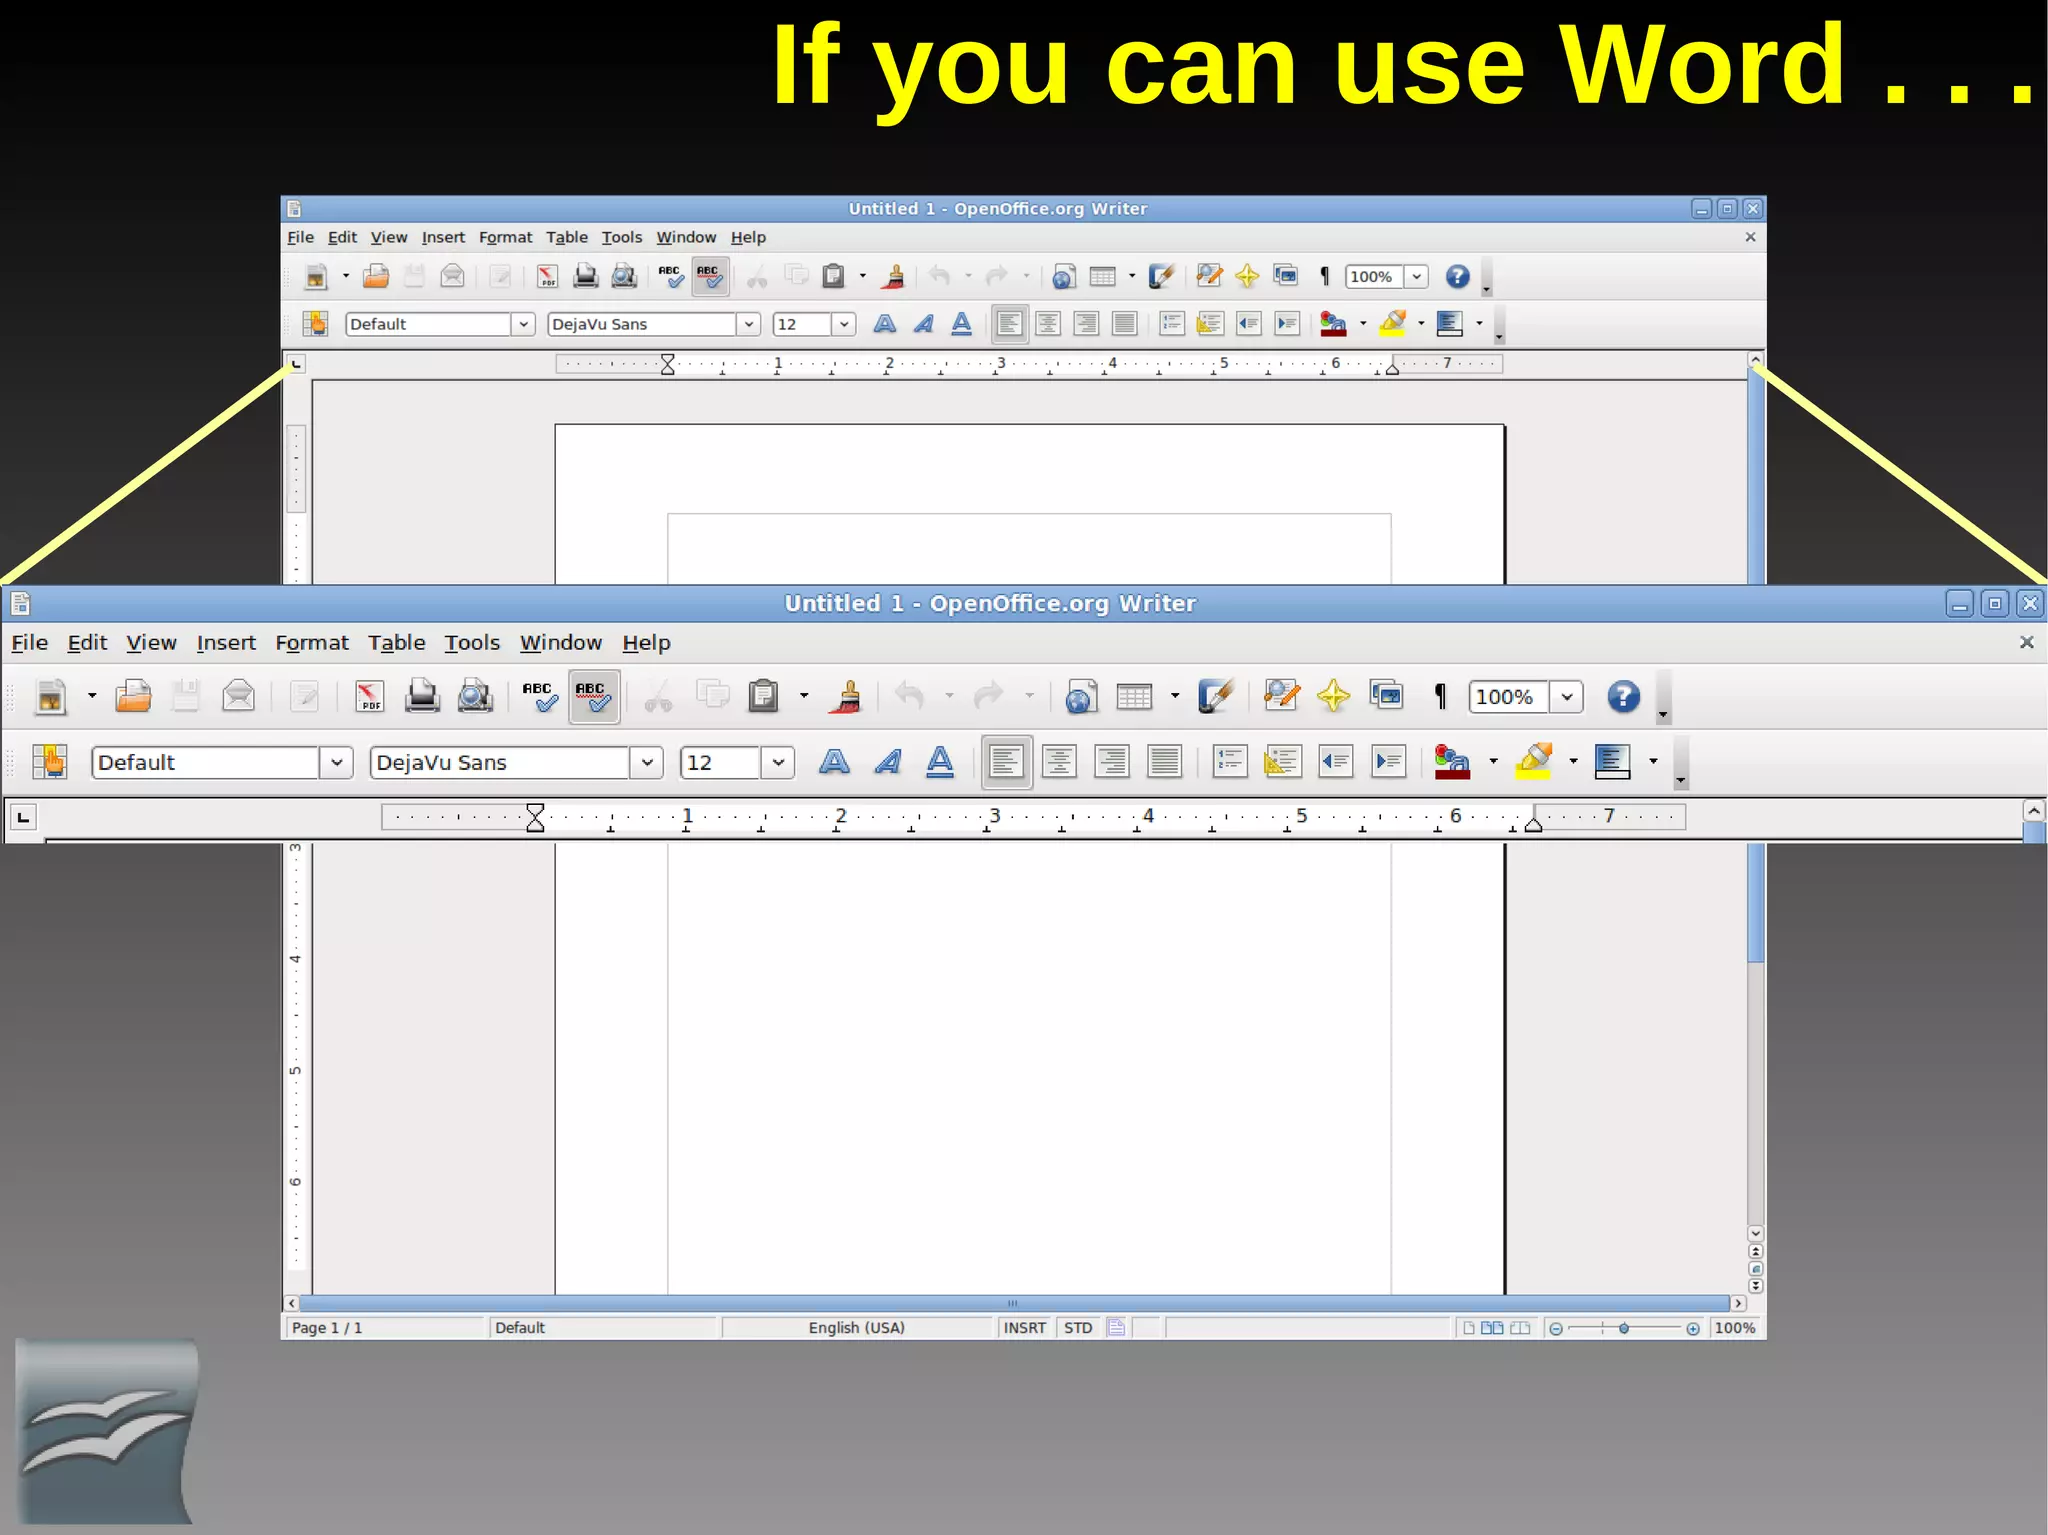
Task: Click Format Paintbrush icon in enlarged toolbar
Action: [x=847, y=696]
